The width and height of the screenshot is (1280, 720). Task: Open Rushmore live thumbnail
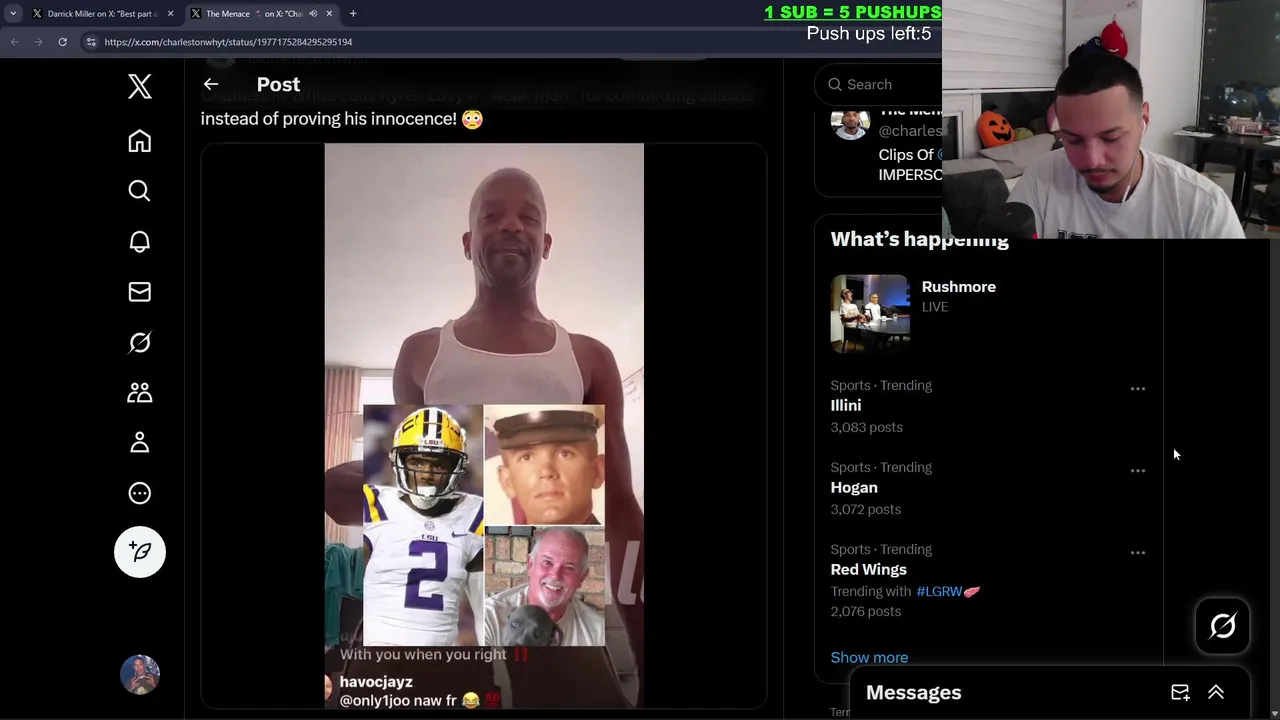(870, 314)
